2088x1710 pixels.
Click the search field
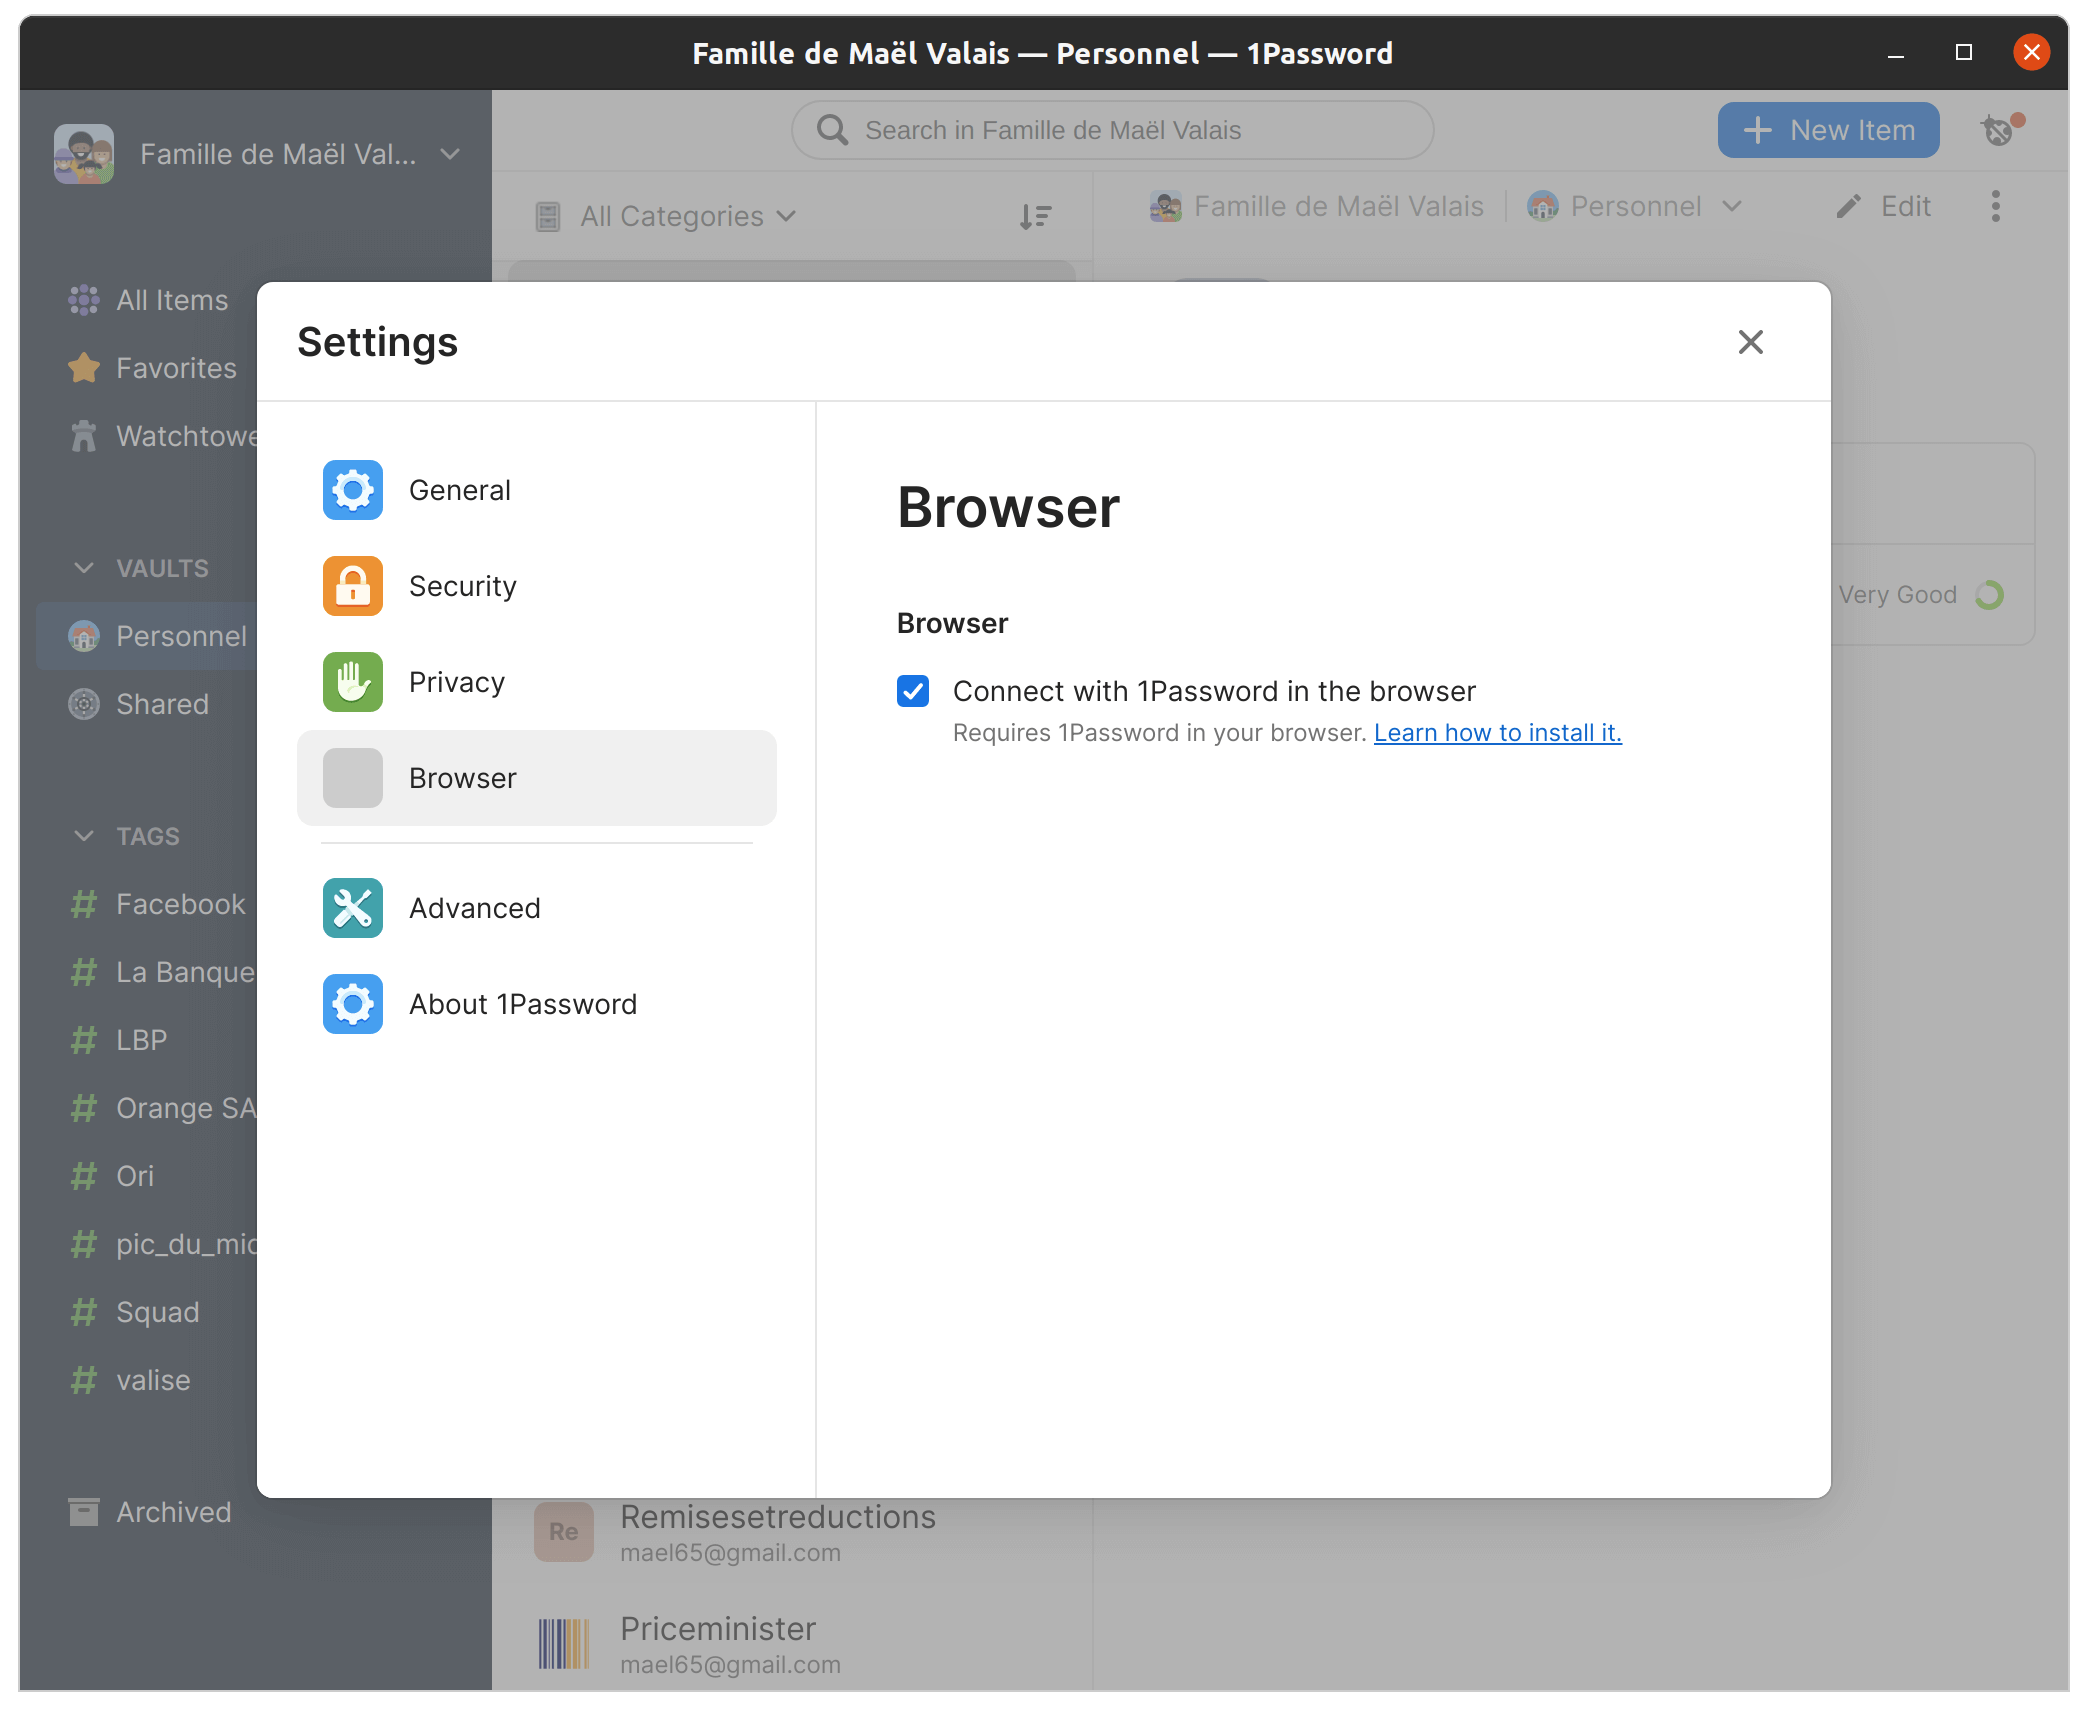click(x=1111, y=130)
